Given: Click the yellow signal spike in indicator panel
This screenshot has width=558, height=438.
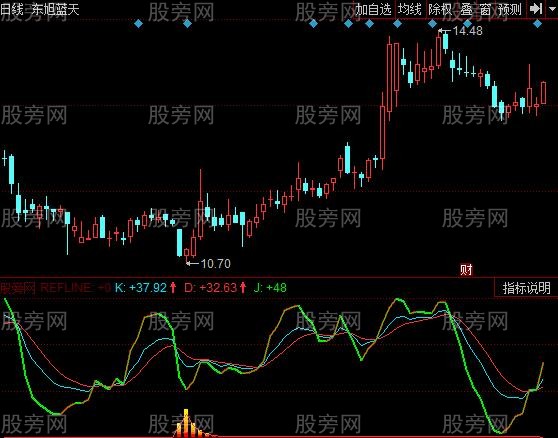Looking at the screenshot, I should click(186, 423).
